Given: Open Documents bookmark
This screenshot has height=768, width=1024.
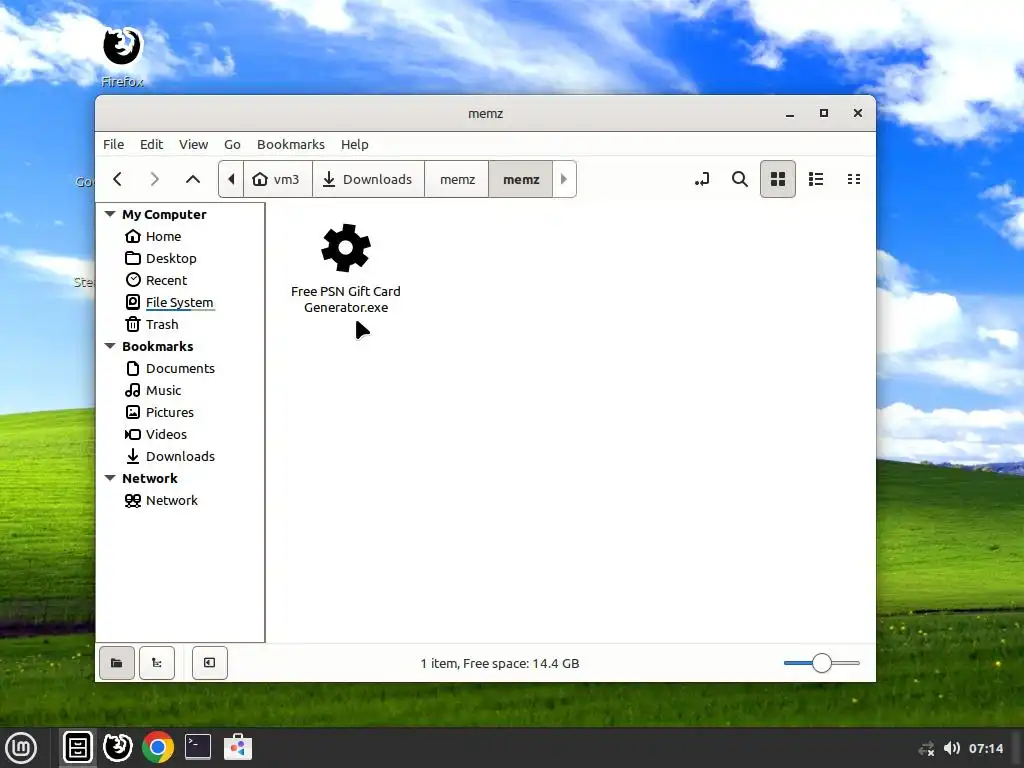Looking at the screenshot, I should (x=180, y=368).
